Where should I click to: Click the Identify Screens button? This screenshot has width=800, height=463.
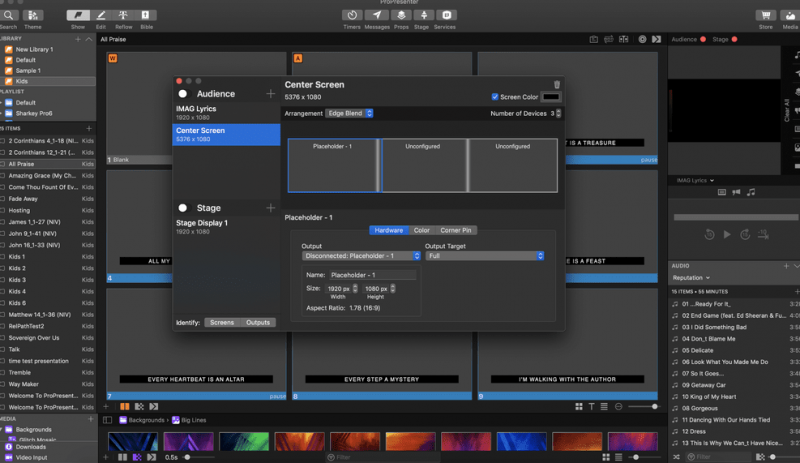(222, 322)
